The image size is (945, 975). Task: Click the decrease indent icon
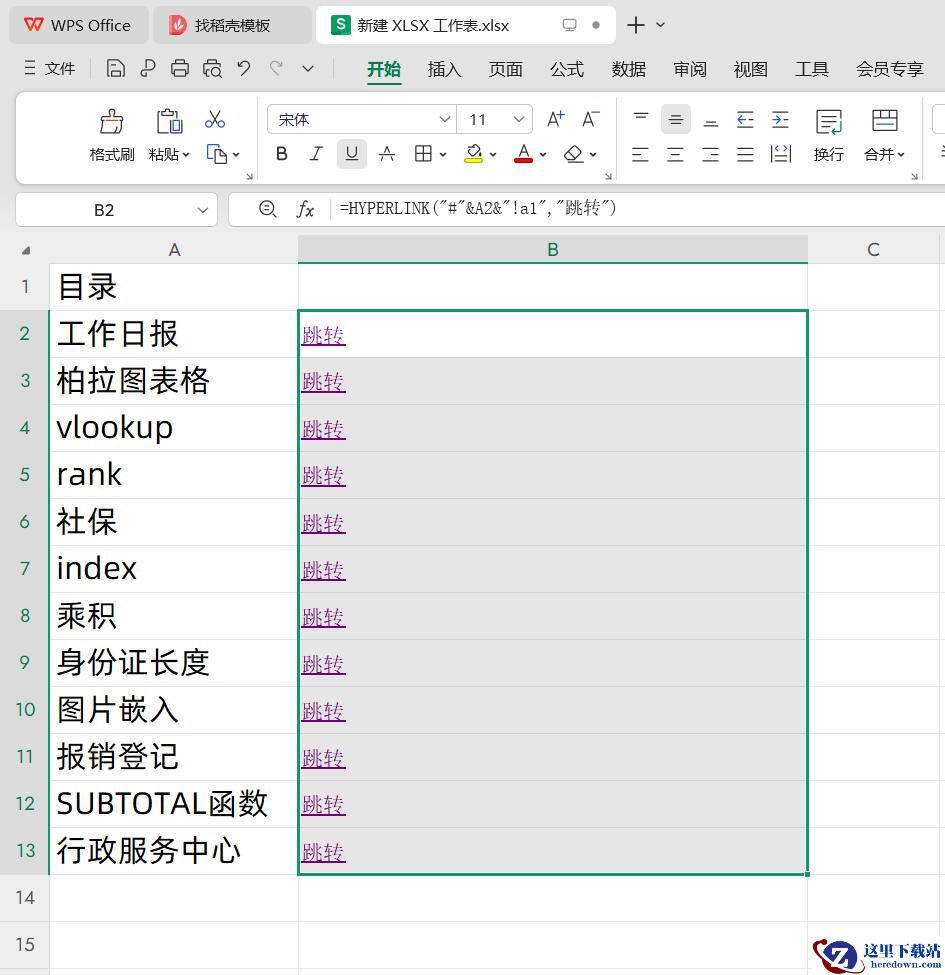point(745,119)
